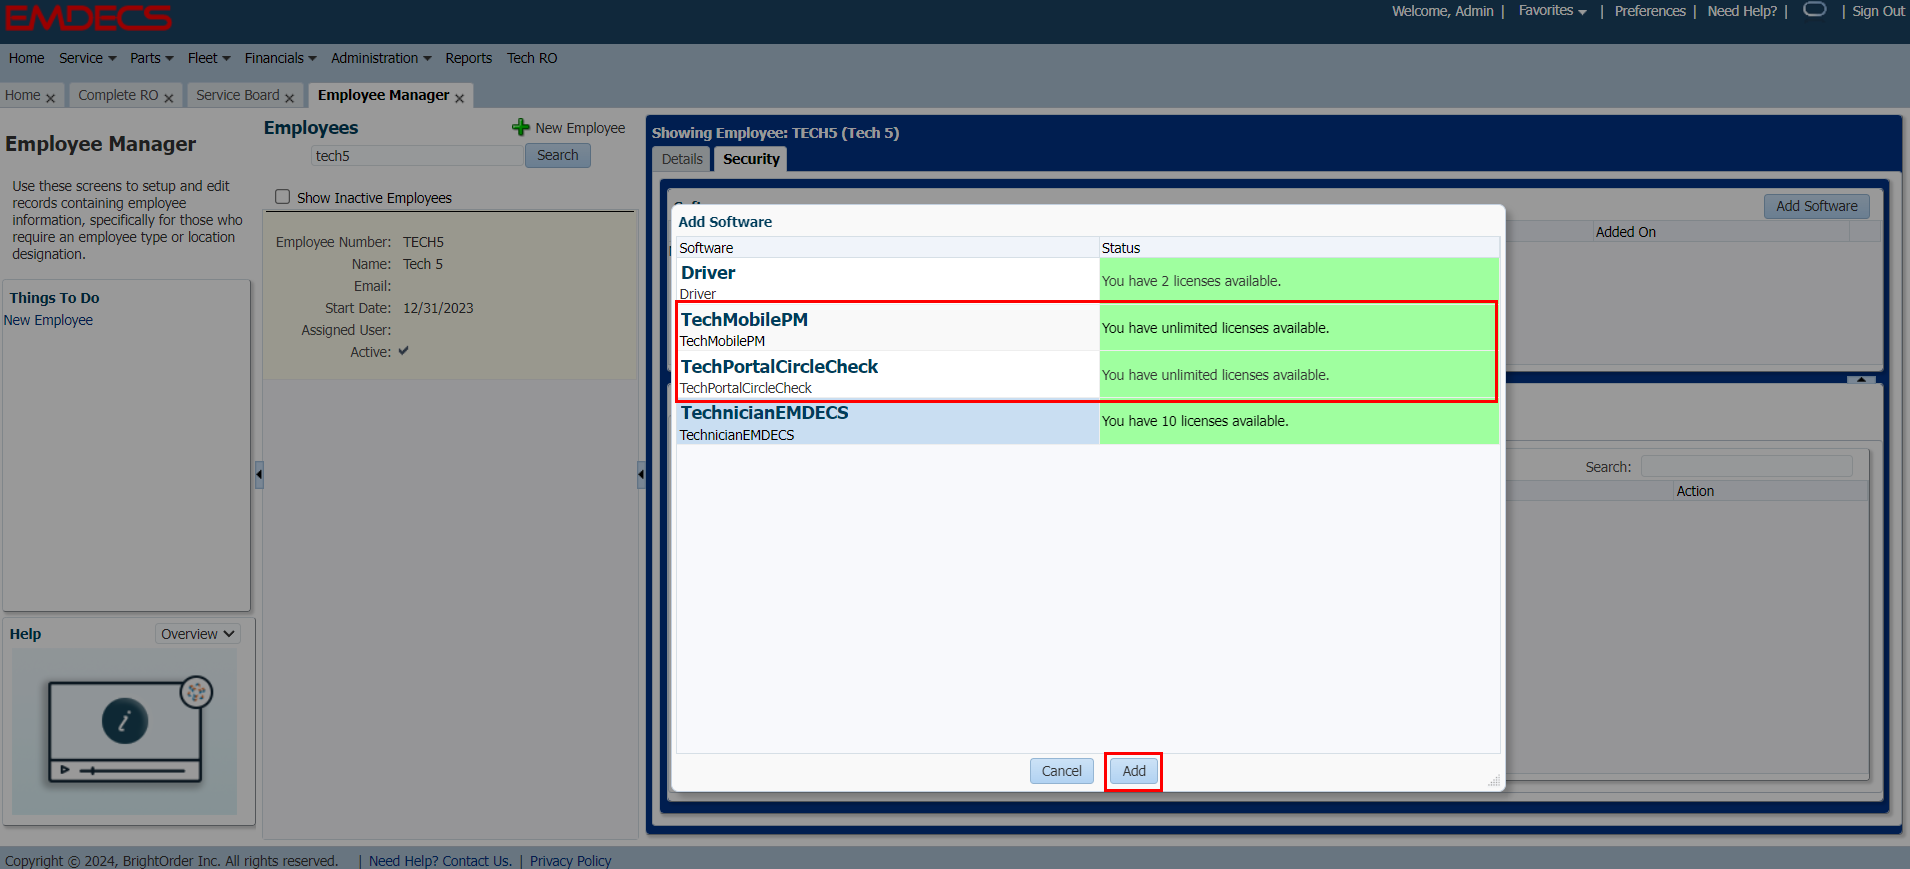Close the Employee Manager tab
This screenshot has height=869, width=1910.
click(x=459, y=98)
